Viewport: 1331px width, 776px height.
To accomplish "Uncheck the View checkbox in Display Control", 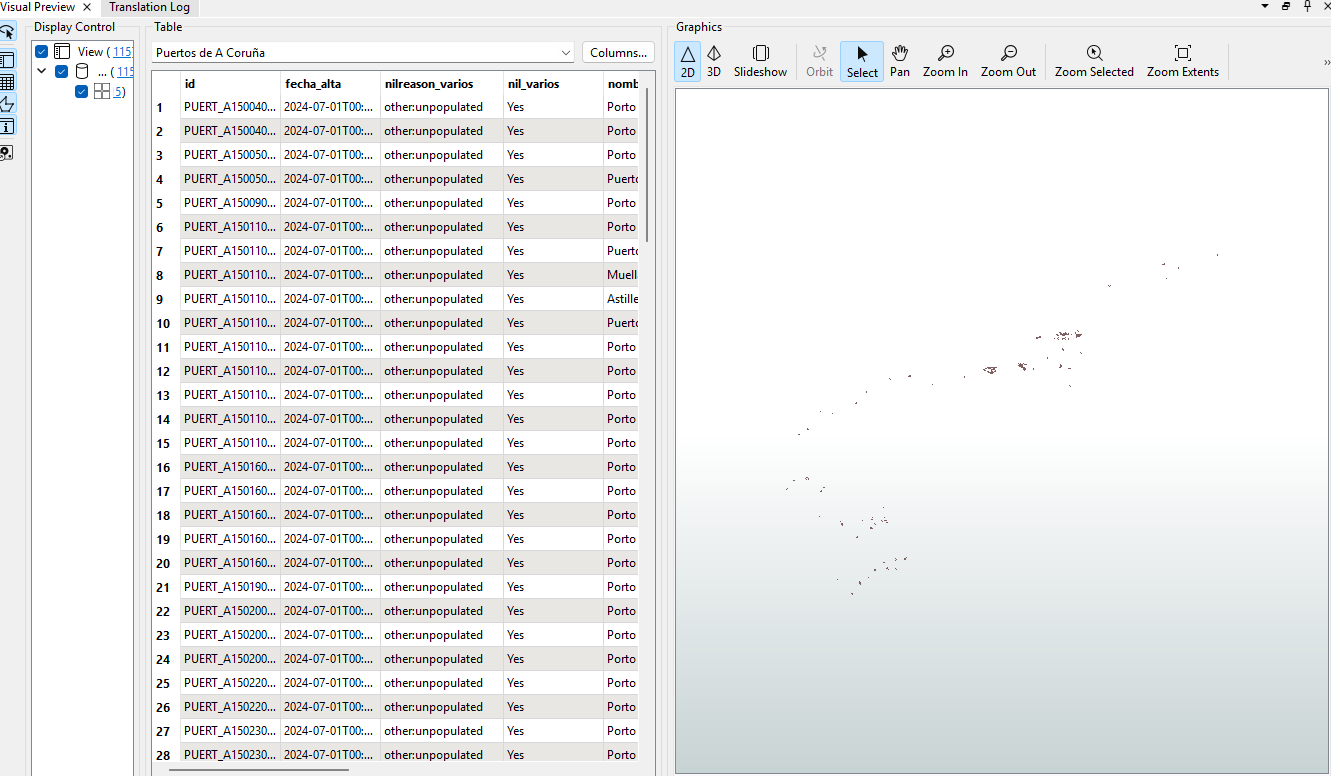I will [42, 51].
